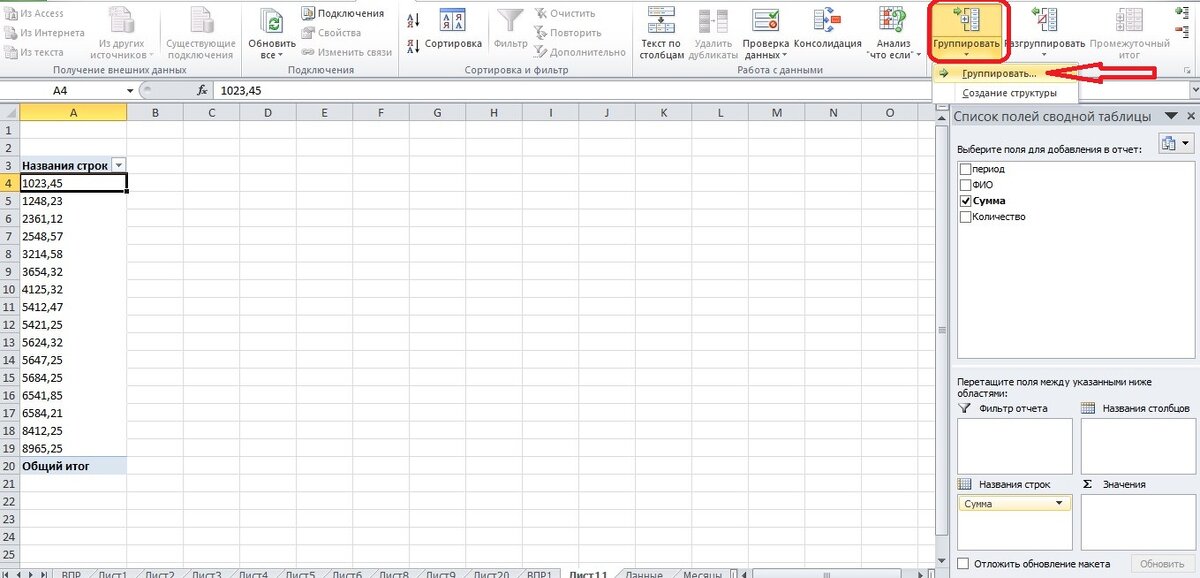Click next sheet navigation arrow
The width and height of the screenshot is (1200, 578).
click(30, 574)
